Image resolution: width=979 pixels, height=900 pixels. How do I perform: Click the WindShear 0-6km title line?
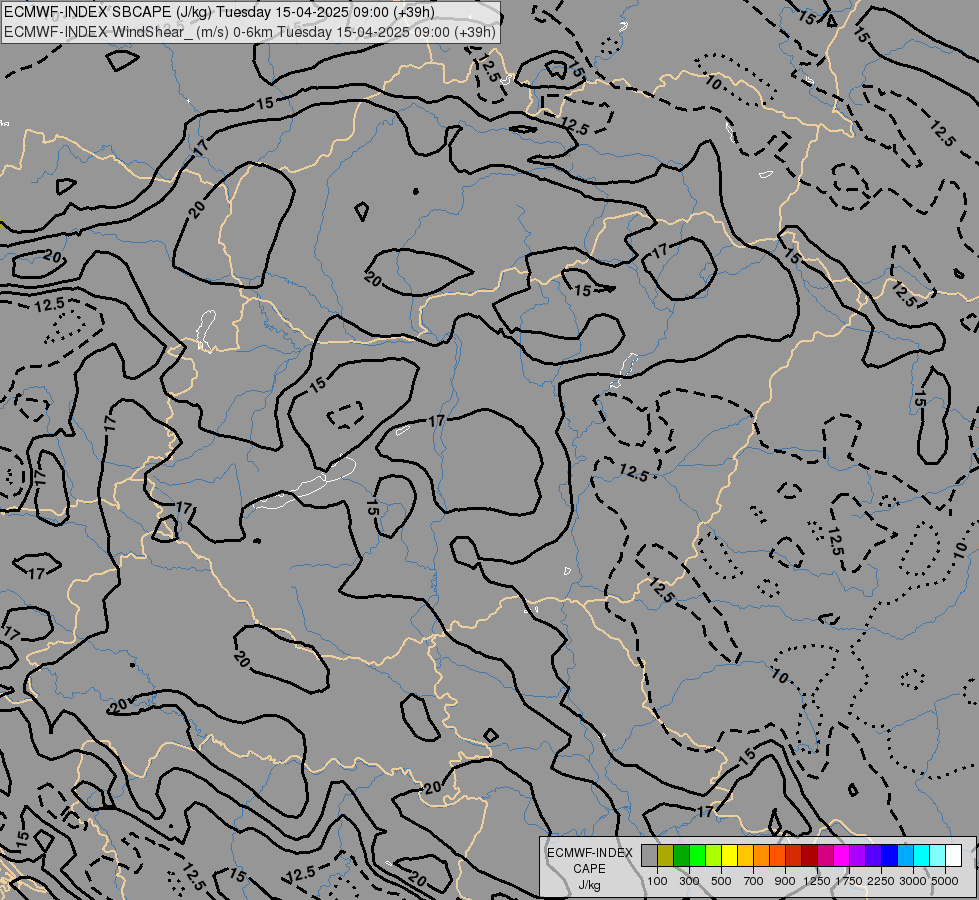tap(250, 31)
